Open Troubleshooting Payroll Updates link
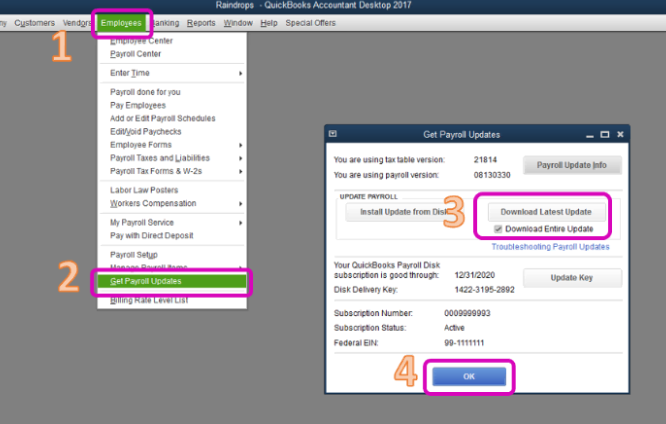Image resolution: width=666 pixels, height=424 pixels. (550, 247)
